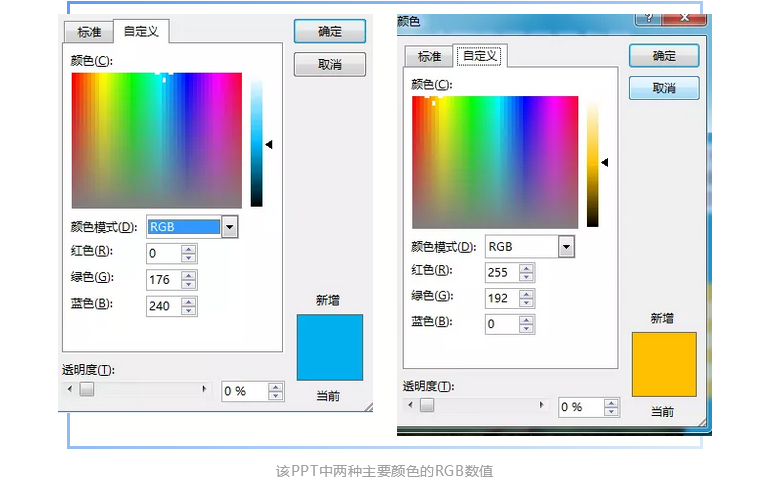Viewport: 775px width, 495px height.
Task: Click the green value field showing 192
Action: click(x=502, y=298)
